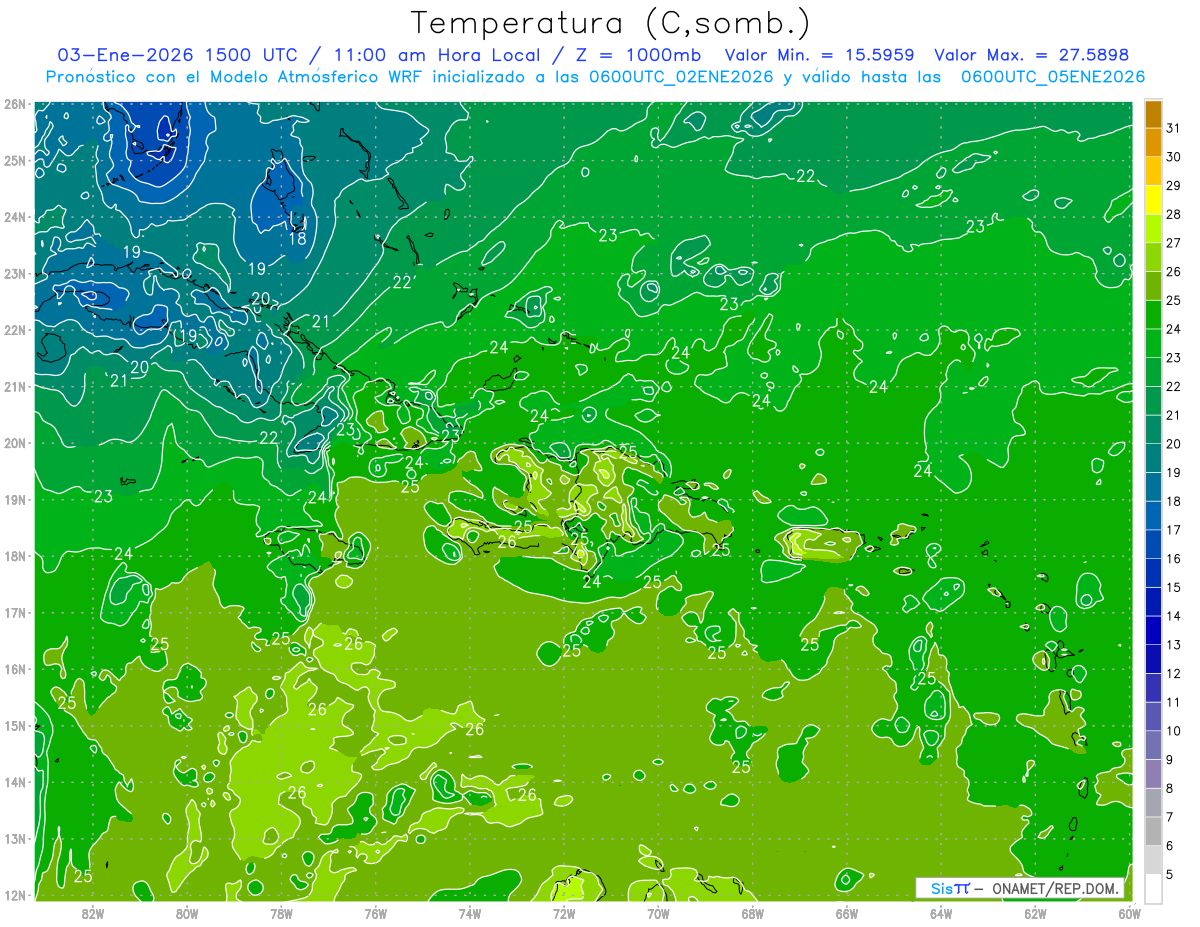Click the '21N' latitude axis label
1200x927 pixels.
[15, 387]
